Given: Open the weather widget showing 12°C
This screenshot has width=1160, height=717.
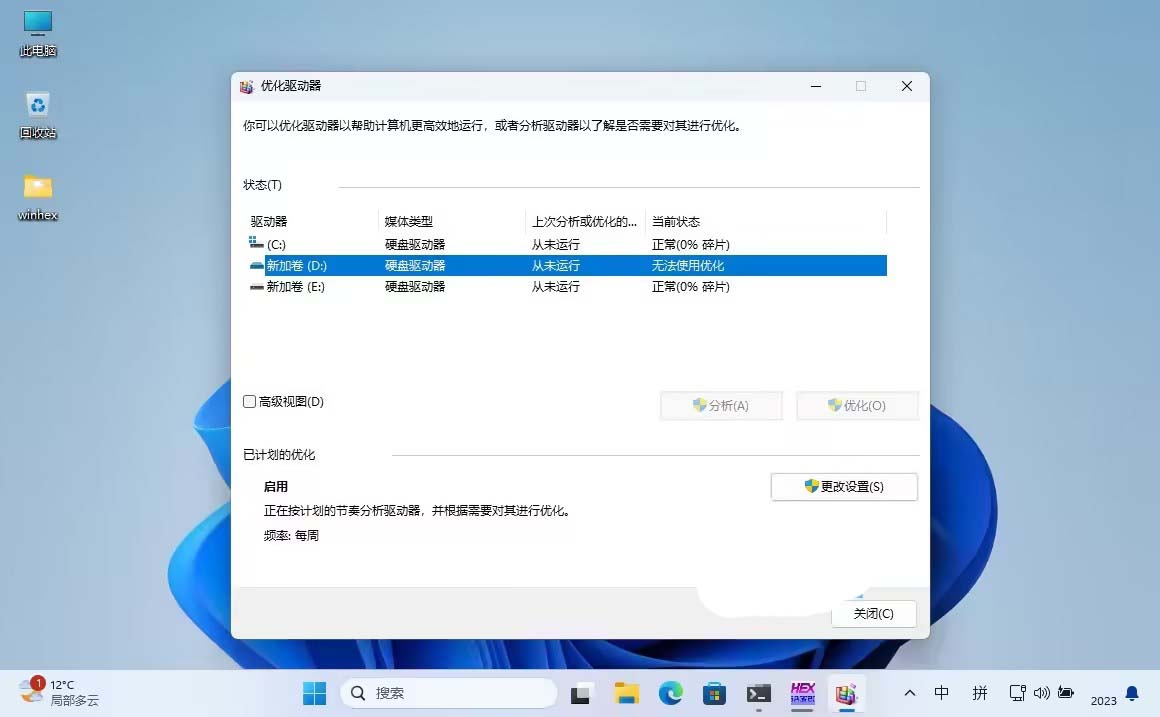Looking at the screenshot, I should click(58, 693).
